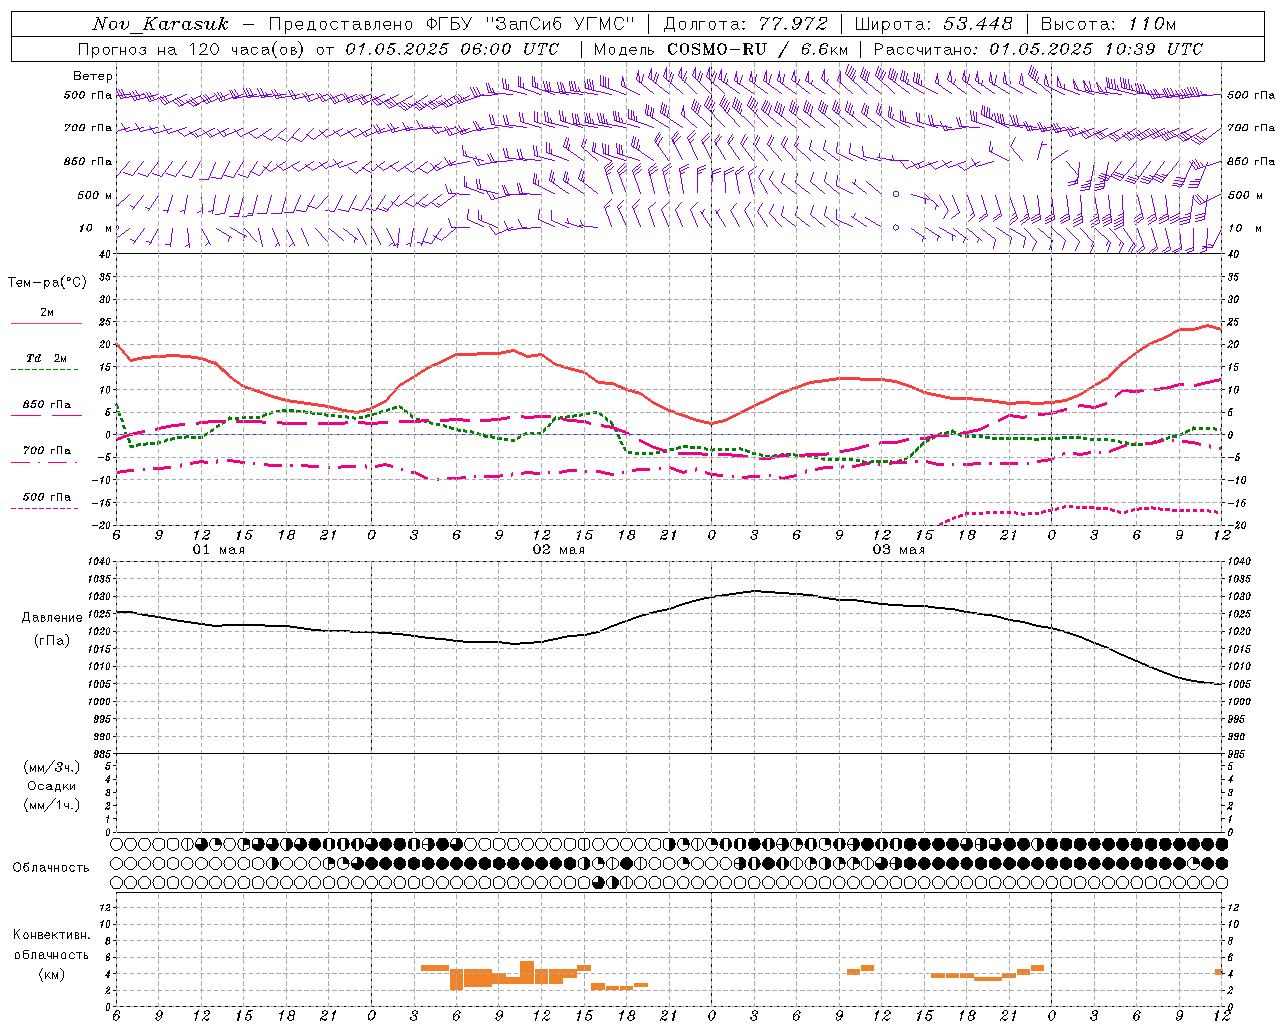Image resolution: width=1280 pixels, height=1024 pixels.
Task: Click the Тем-ра(°C) axis title
Action: tap(47, 283)
